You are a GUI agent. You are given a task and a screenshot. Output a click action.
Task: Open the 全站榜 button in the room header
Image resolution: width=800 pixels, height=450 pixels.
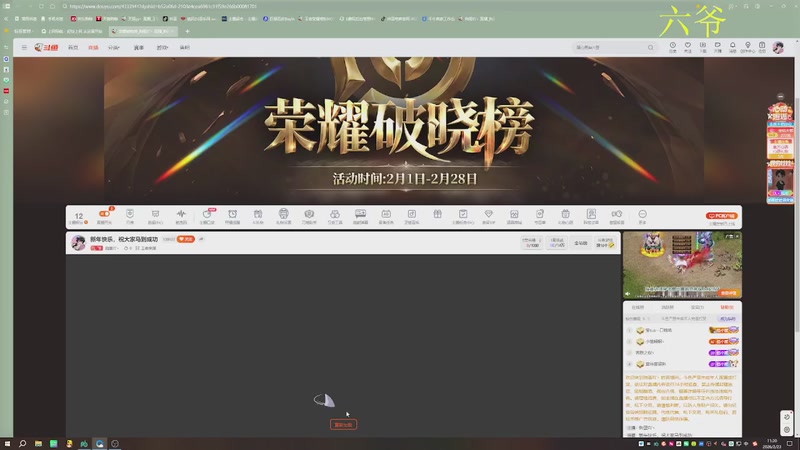coord(581,243)
